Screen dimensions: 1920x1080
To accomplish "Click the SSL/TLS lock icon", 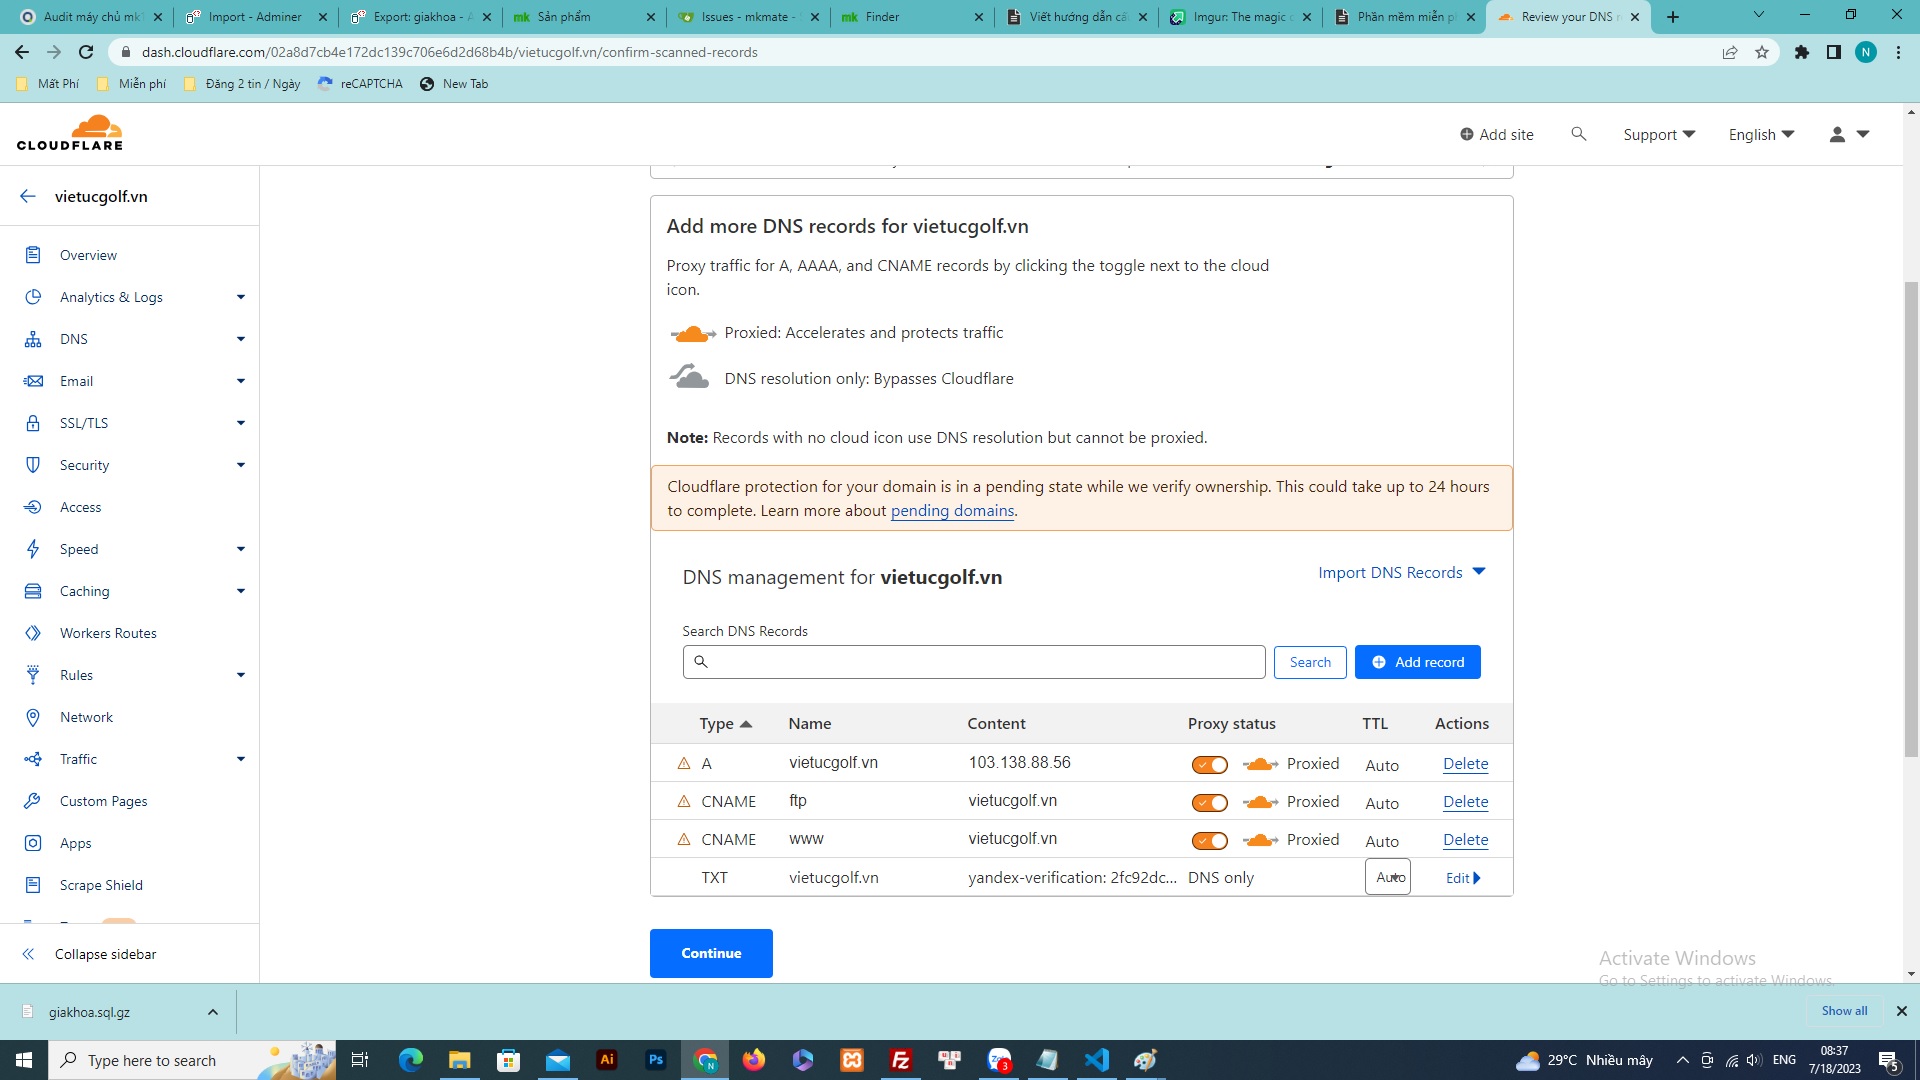I will (33, 423).
